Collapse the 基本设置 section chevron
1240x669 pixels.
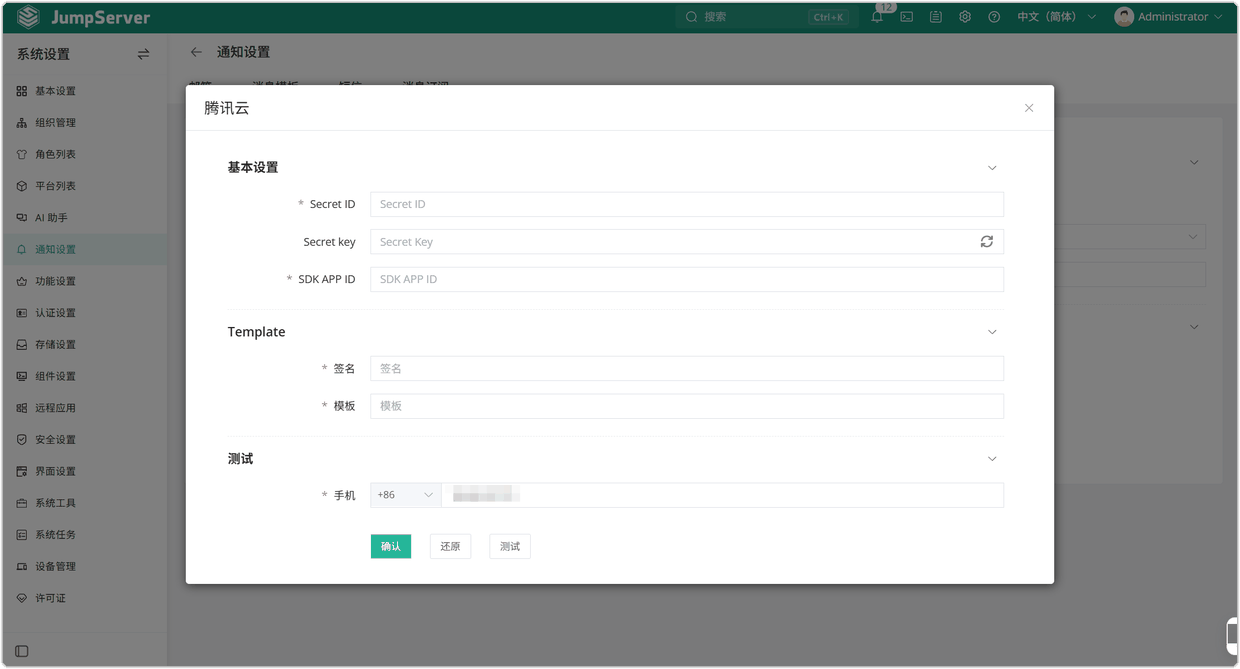[992, 168]
